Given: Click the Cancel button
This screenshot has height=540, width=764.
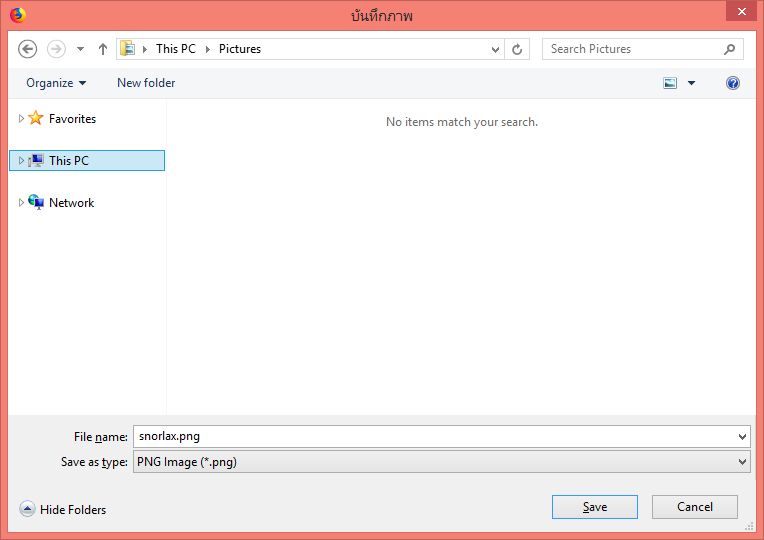Looking at the screenshot, I should click(694, 507).
